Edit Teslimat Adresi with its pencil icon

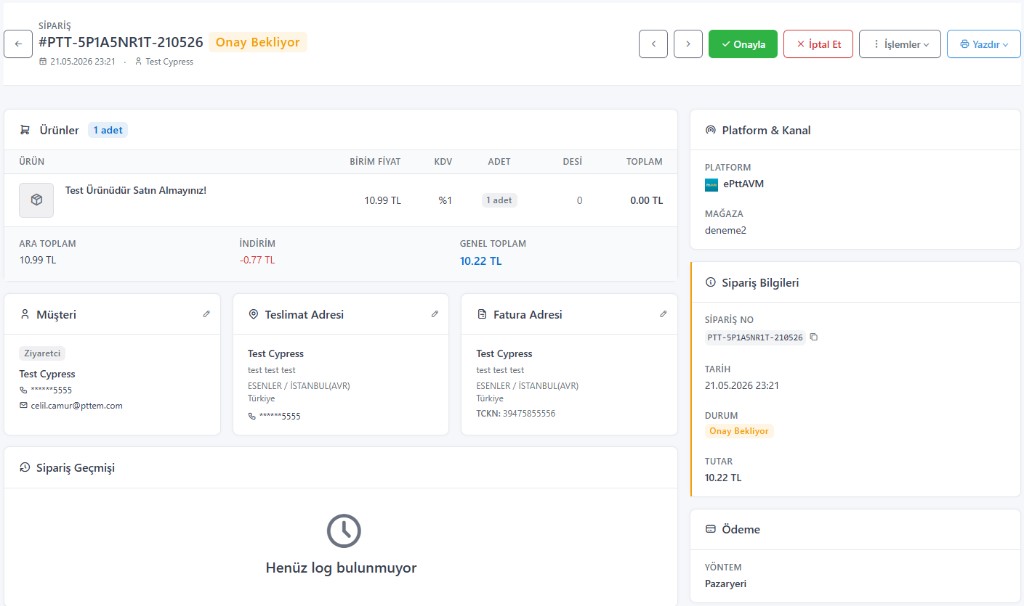(x=435, y=314)
